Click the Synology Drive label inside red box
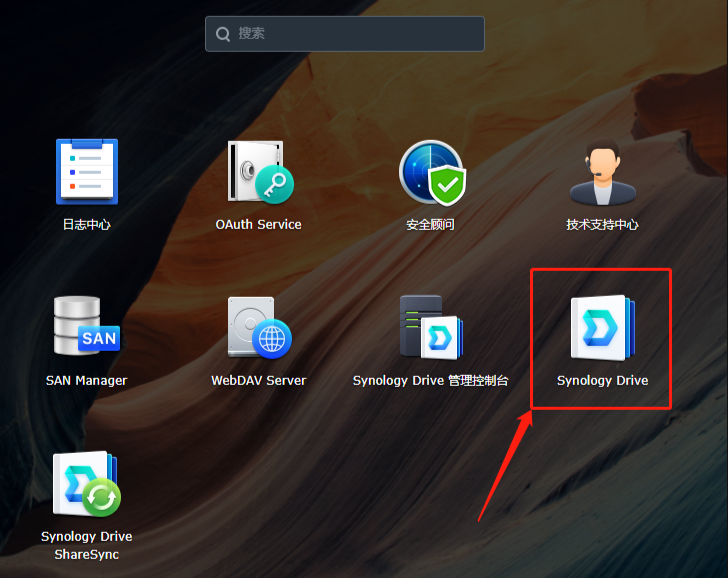 [x=602, y=381]
